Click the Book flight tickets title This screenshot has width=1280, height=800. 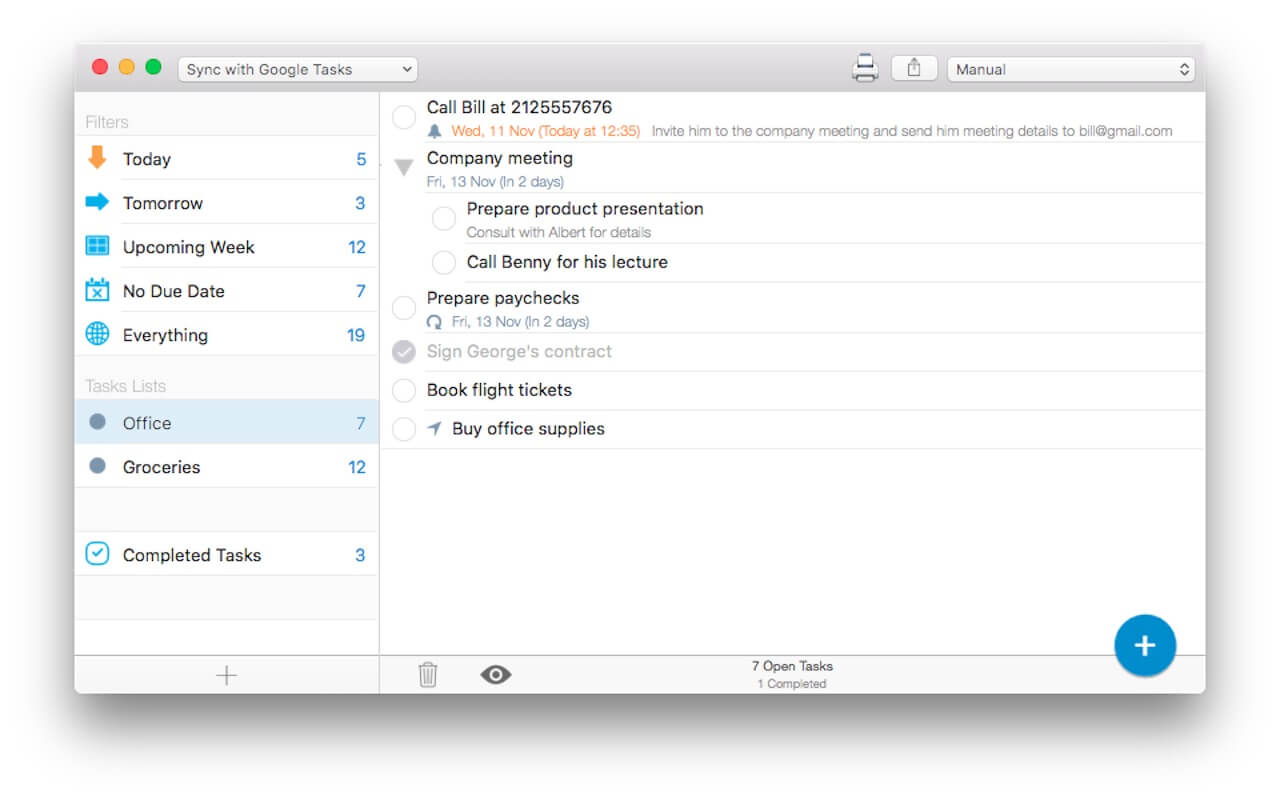[x=499, y=390]
